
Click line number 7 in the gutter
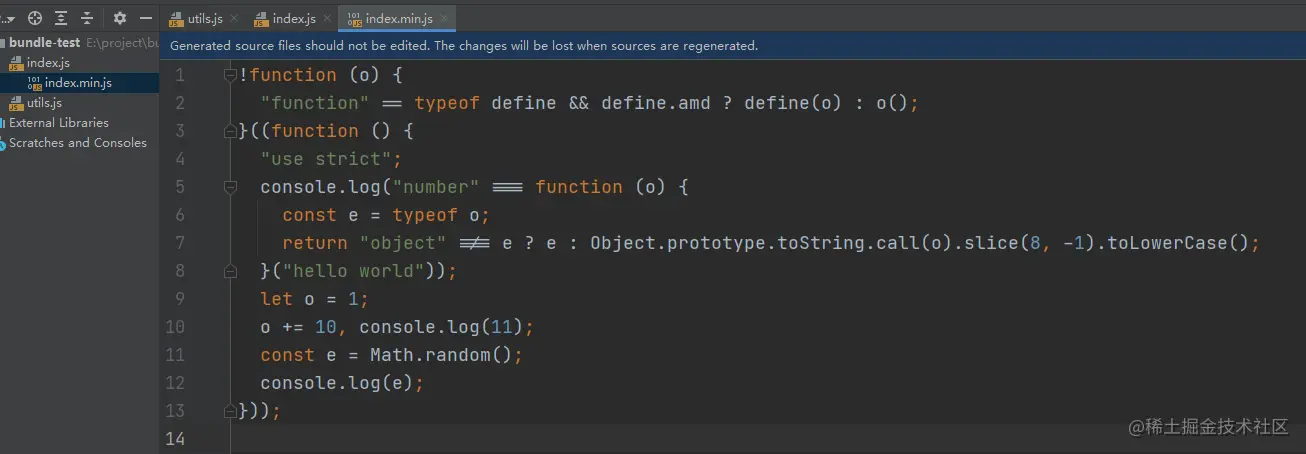(180, 242)
